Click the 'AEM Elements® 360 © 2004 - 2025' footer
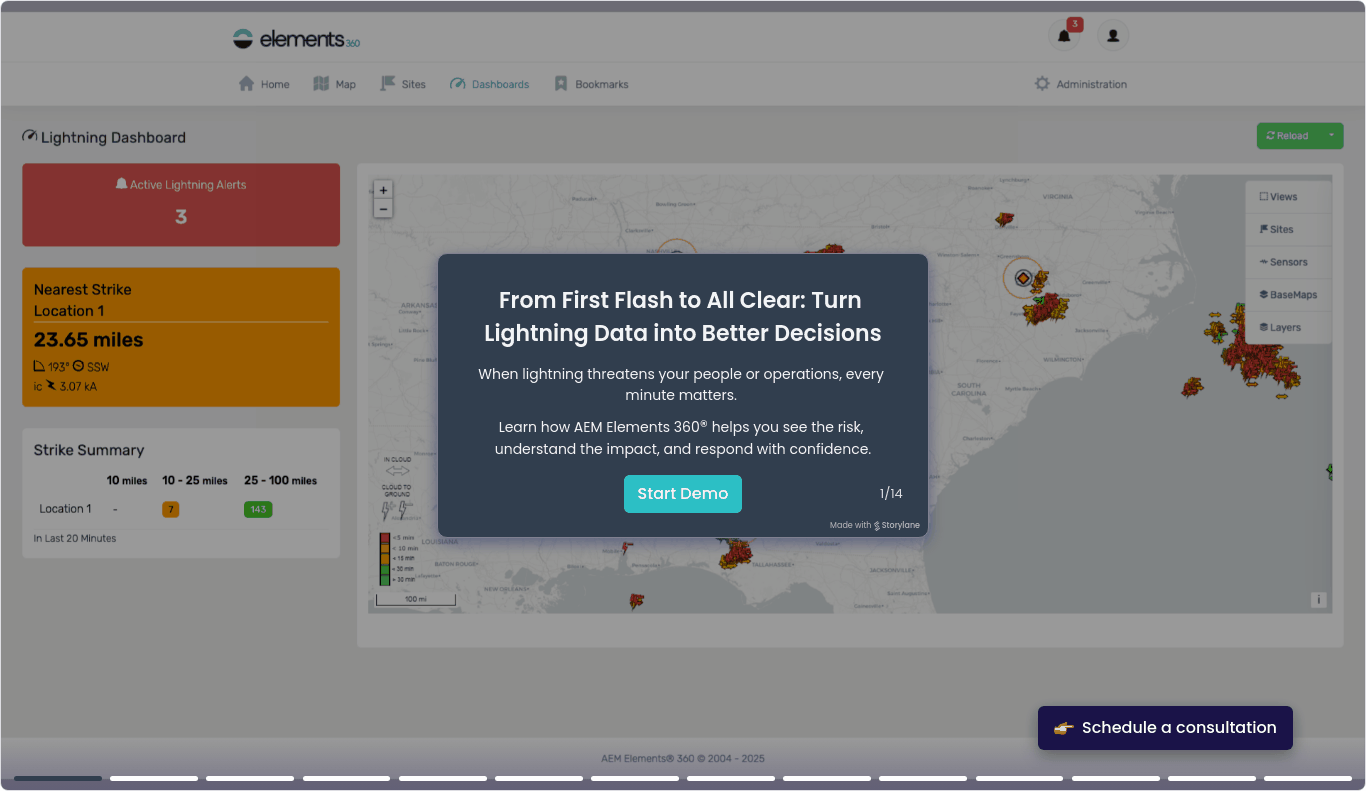This screenshot has height=791, width=1366. pos(683,758)
